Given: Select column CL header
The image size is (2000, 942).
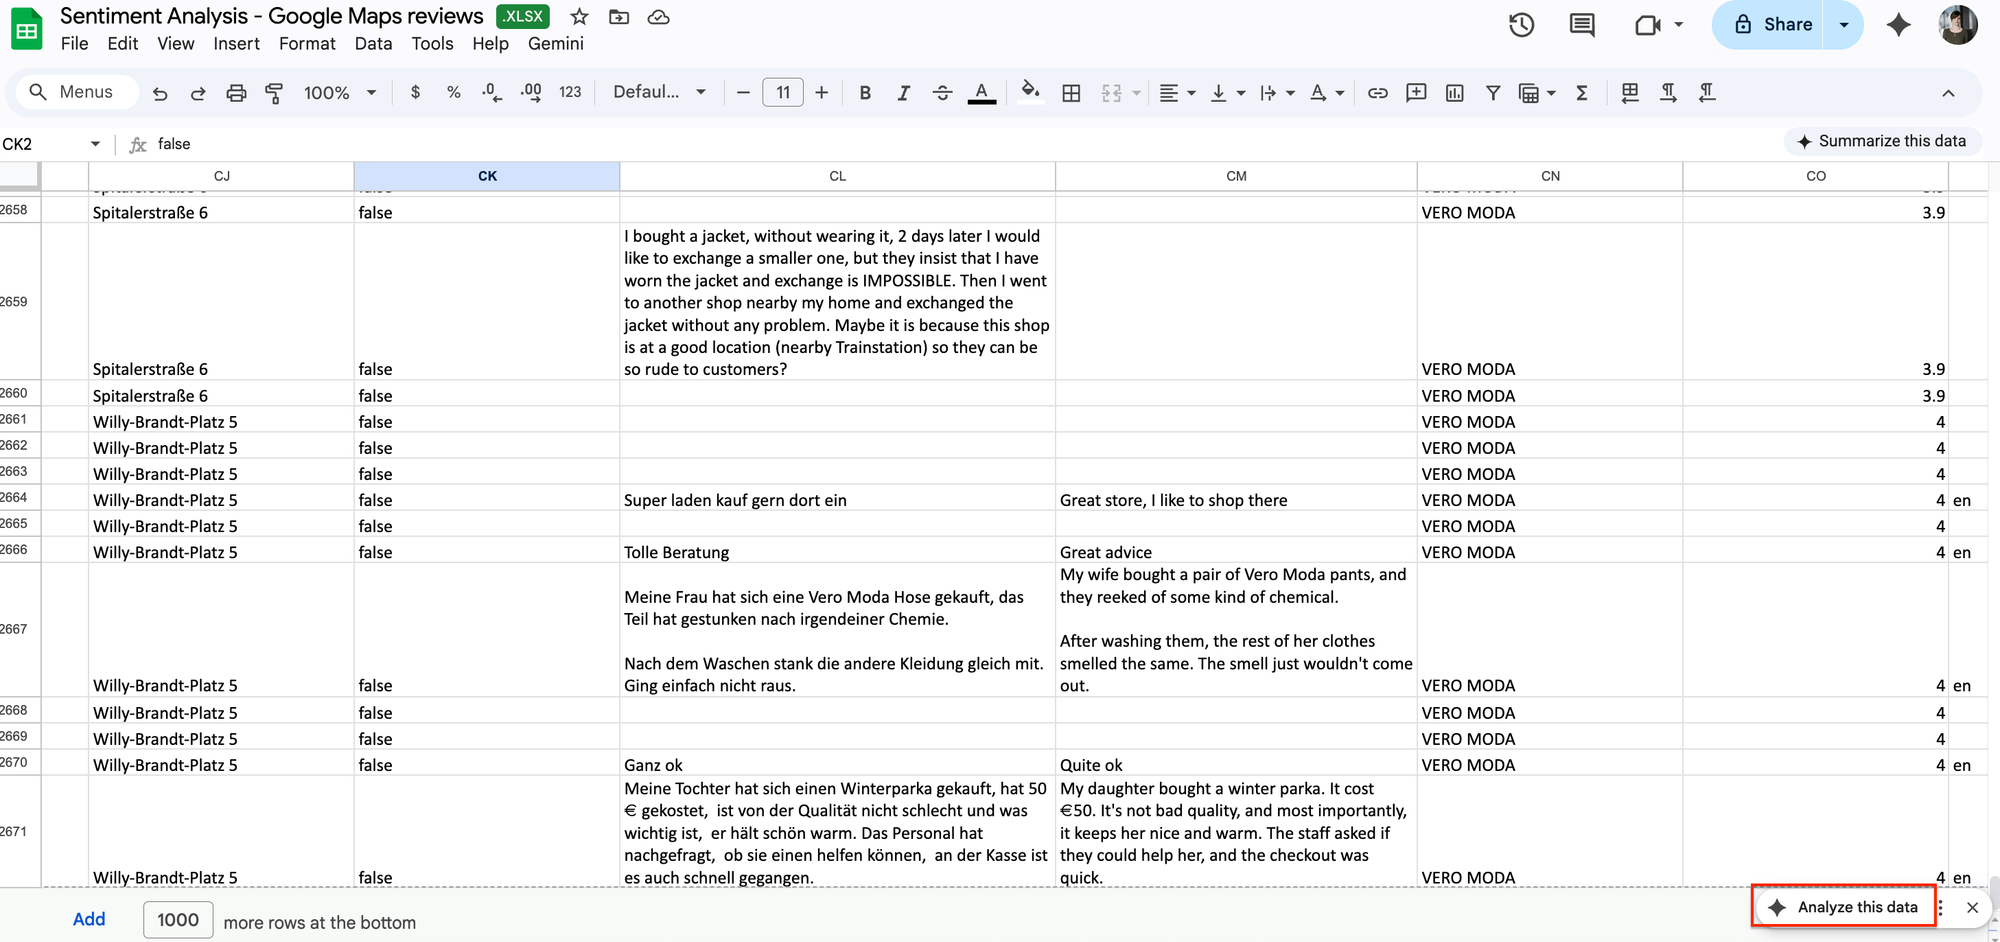Looking at the screenshot, I should pyautogui.click(x=838, y=176).
